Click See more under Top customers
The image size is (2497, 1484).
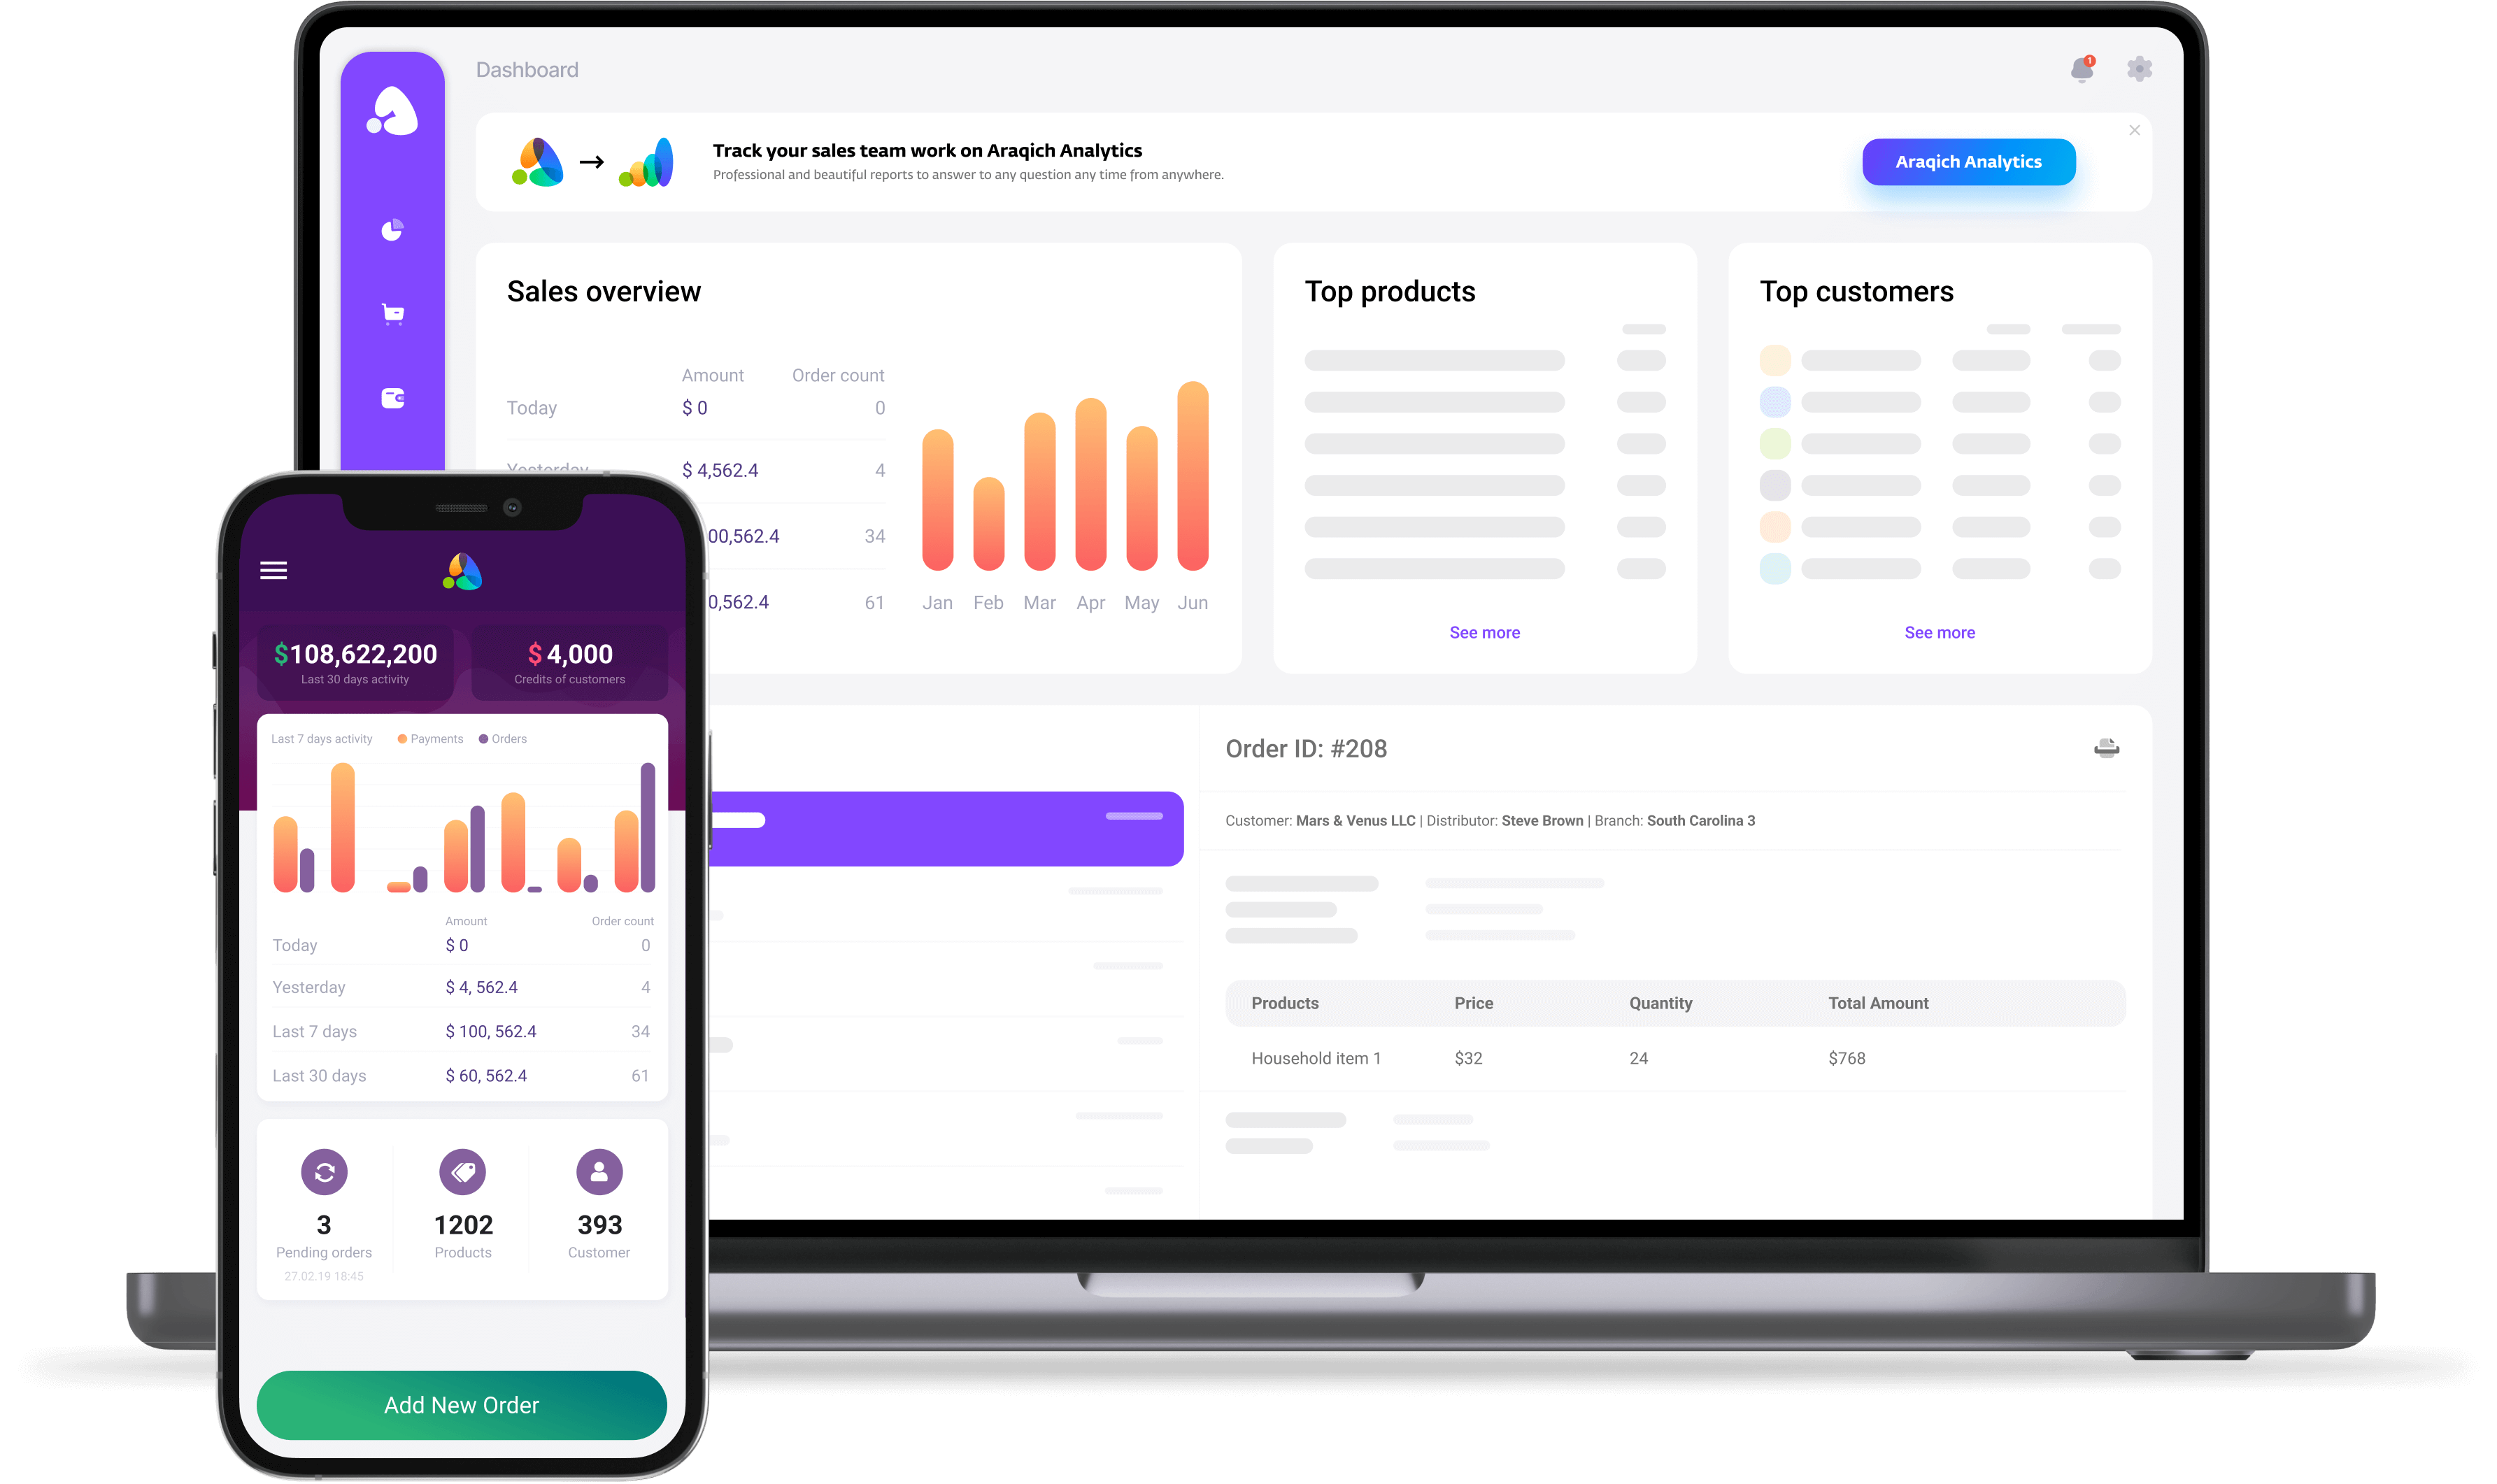[1939, 631]
